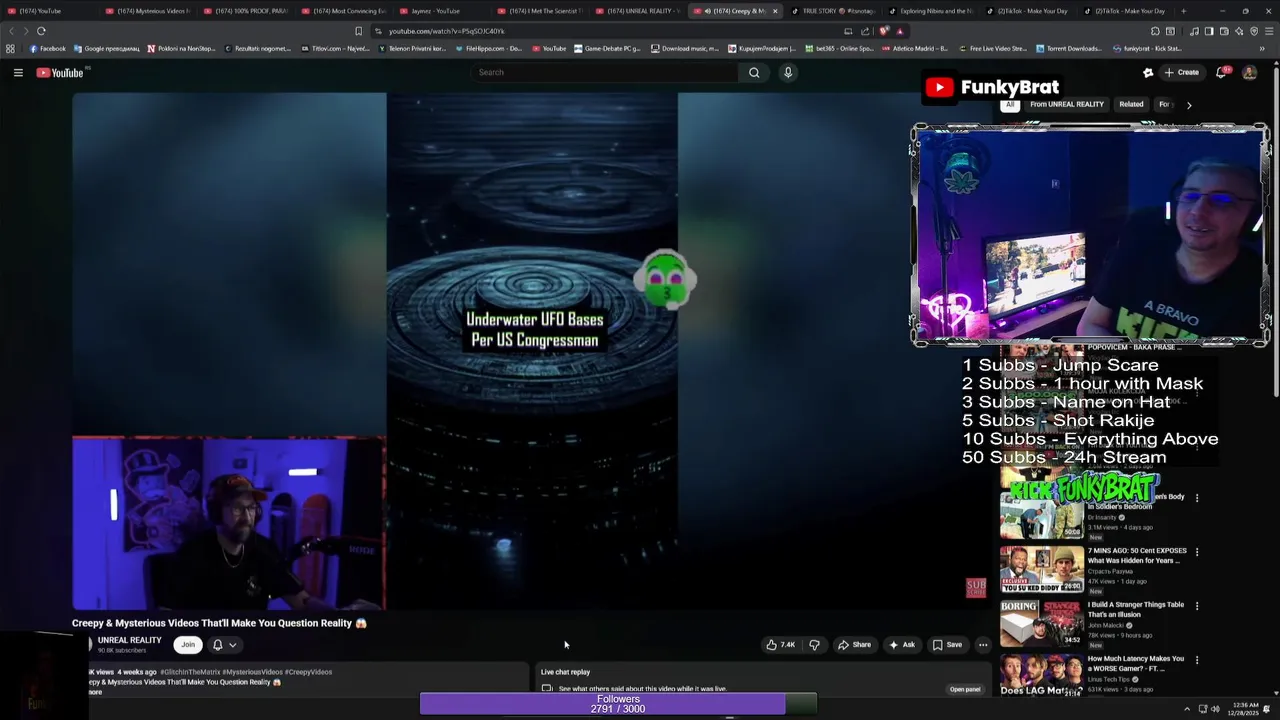The image size is (1280, 720).
Task: Click the share page icon in the address bar
Action: point(865,31)
